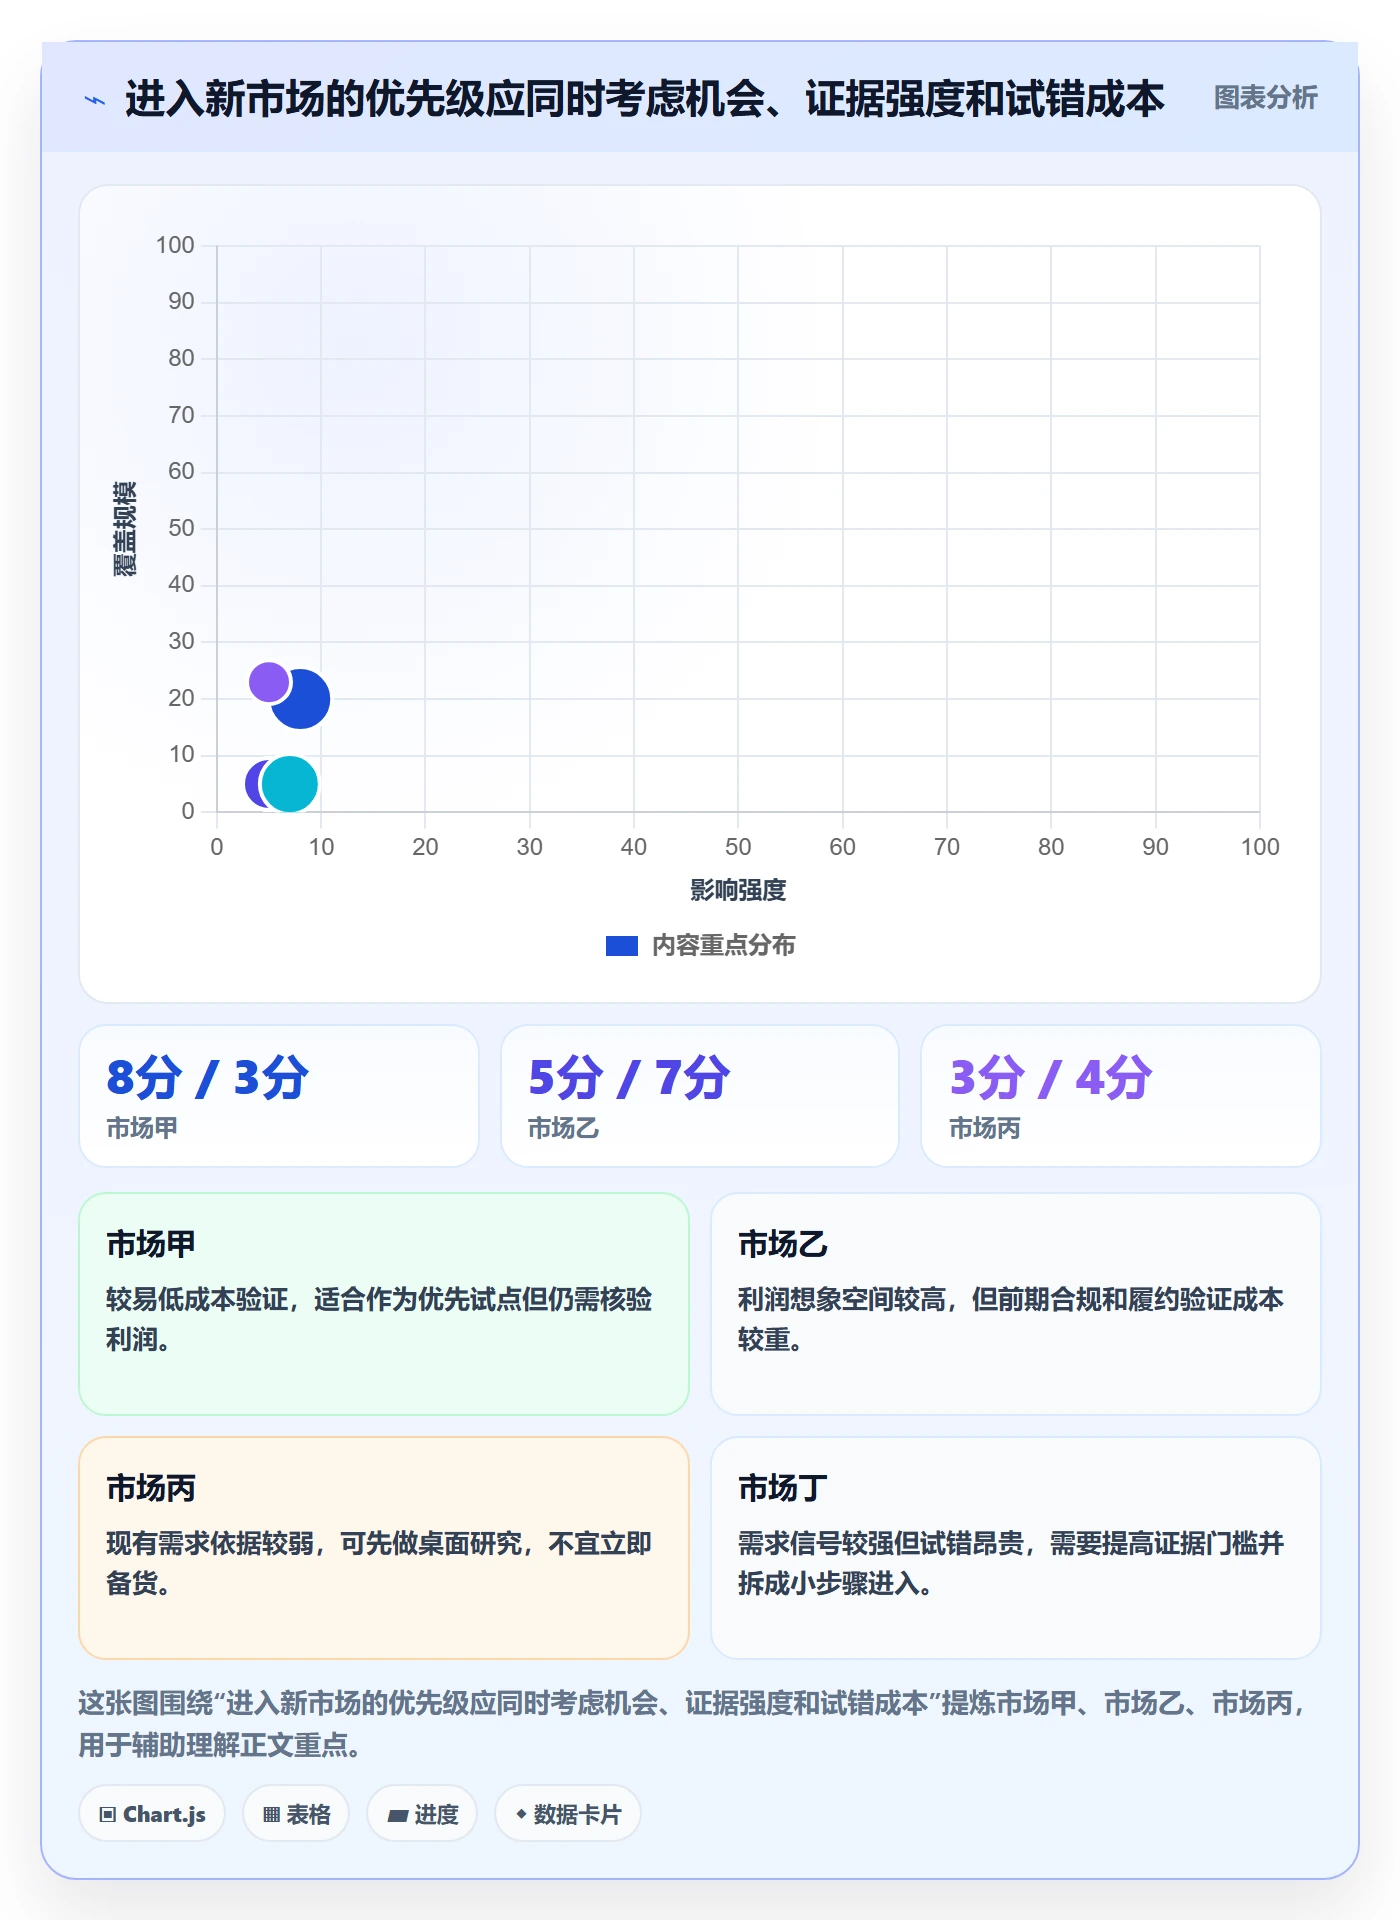Click the 3分 / 4分 stat card
The image size is (1400, 1920).
pos(1121,1096)
